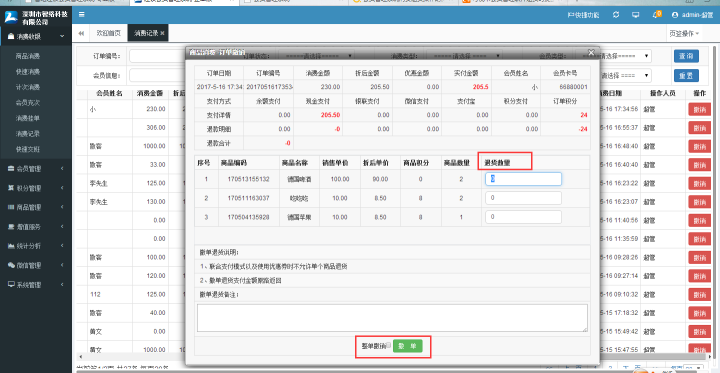
Task: Click the 1000.00 amount in 16:48:40 row
Action: 154,147
